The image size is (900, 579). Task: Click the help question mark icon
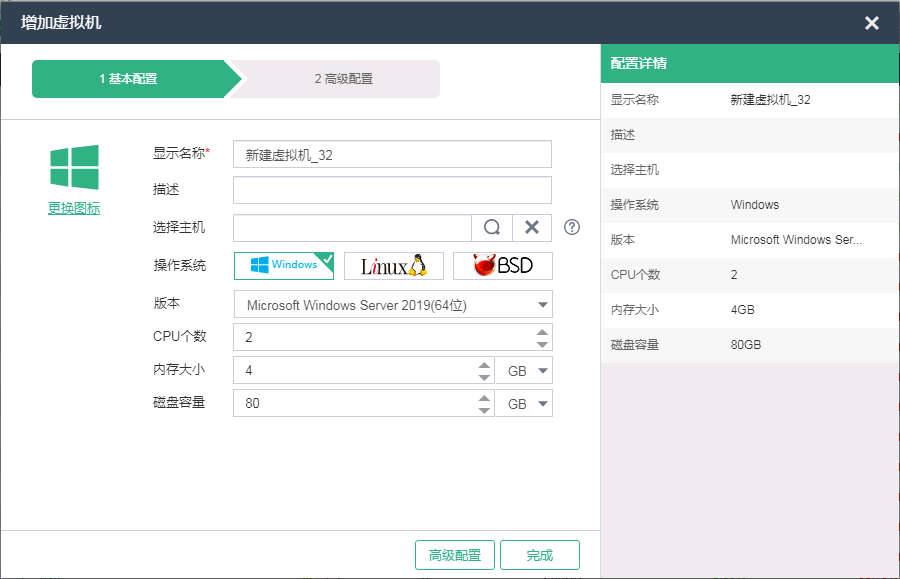pos(572,228)
